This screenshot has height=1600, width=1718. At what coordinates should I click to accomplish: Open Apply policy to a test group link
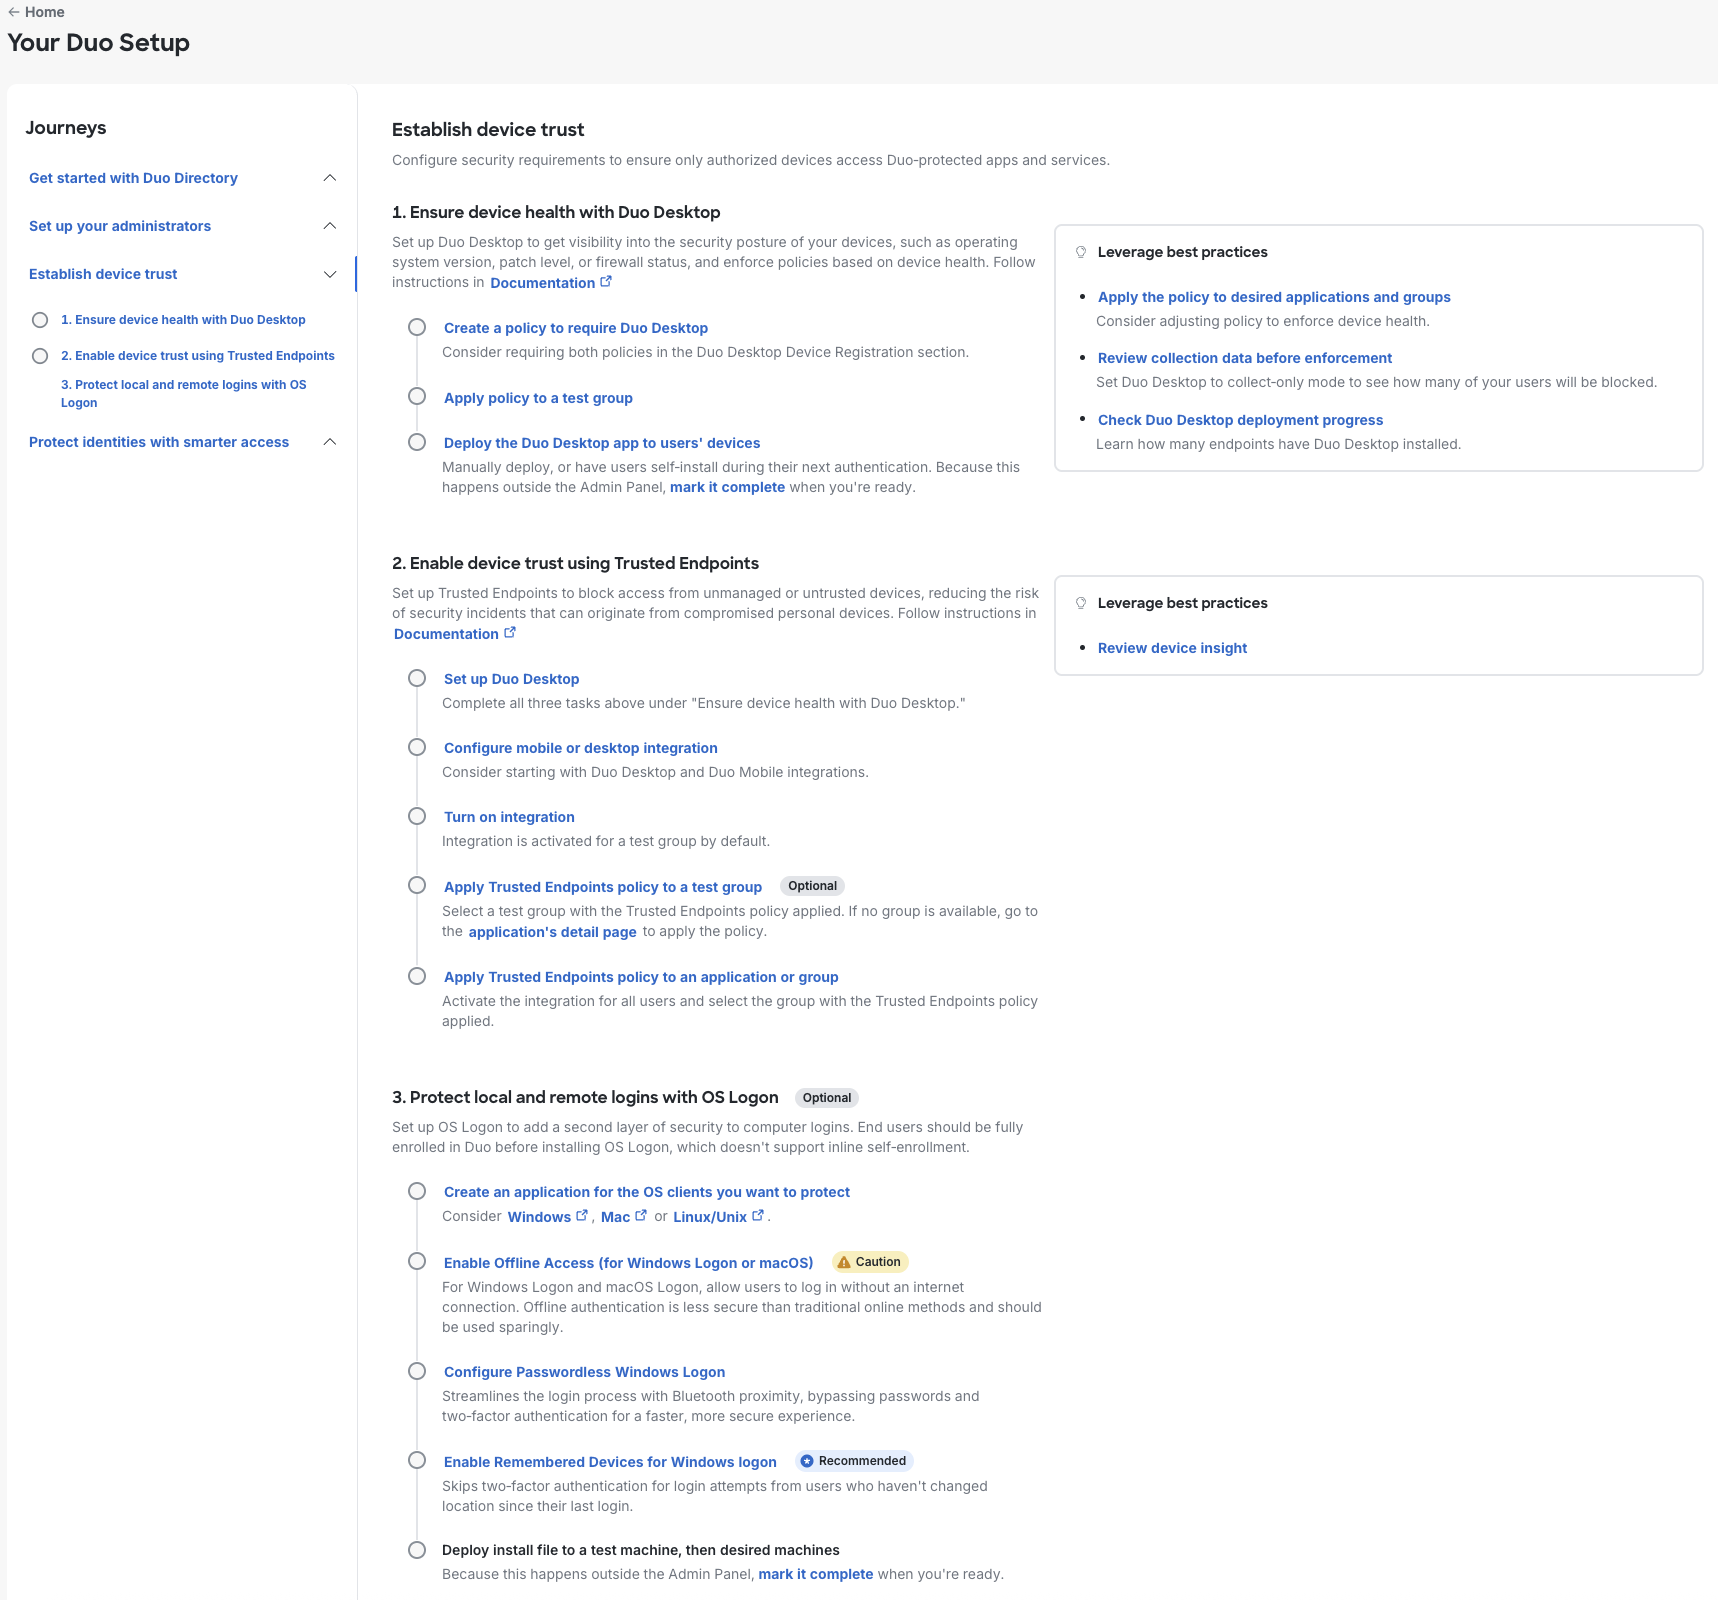538,398
